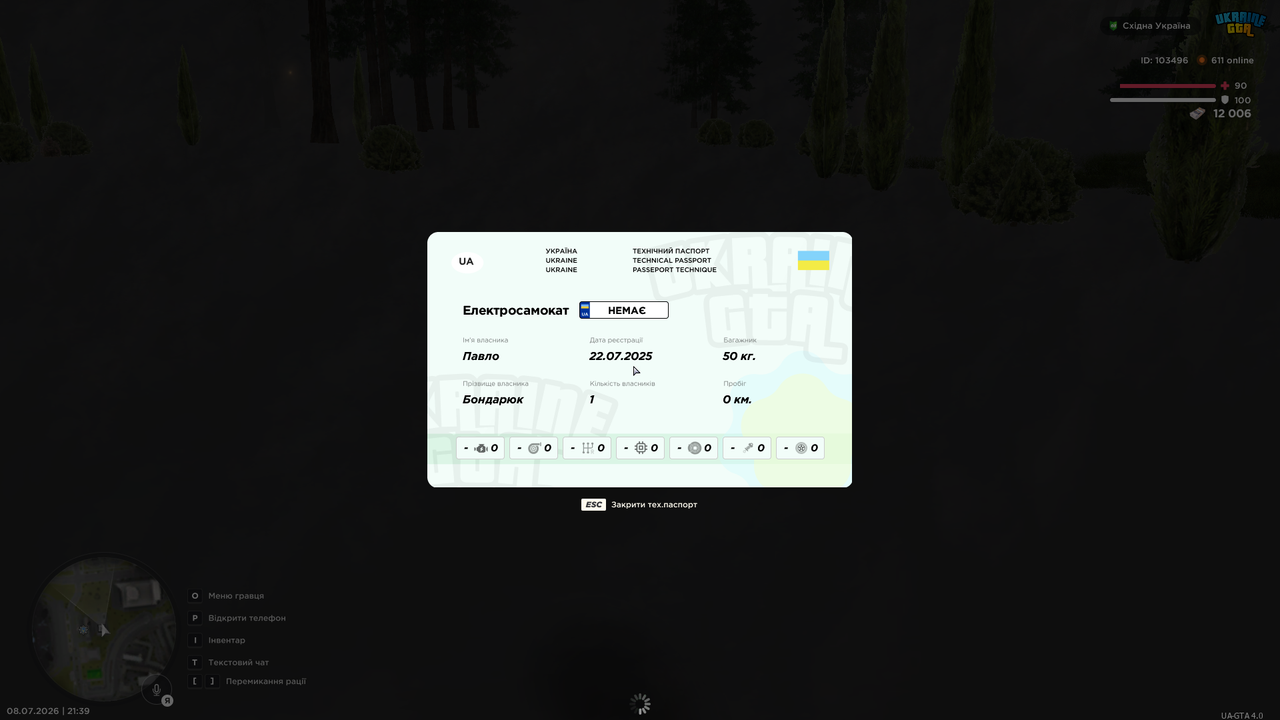Click the 12 006 money amount
1280x720 pixels.
point(1232,114)
